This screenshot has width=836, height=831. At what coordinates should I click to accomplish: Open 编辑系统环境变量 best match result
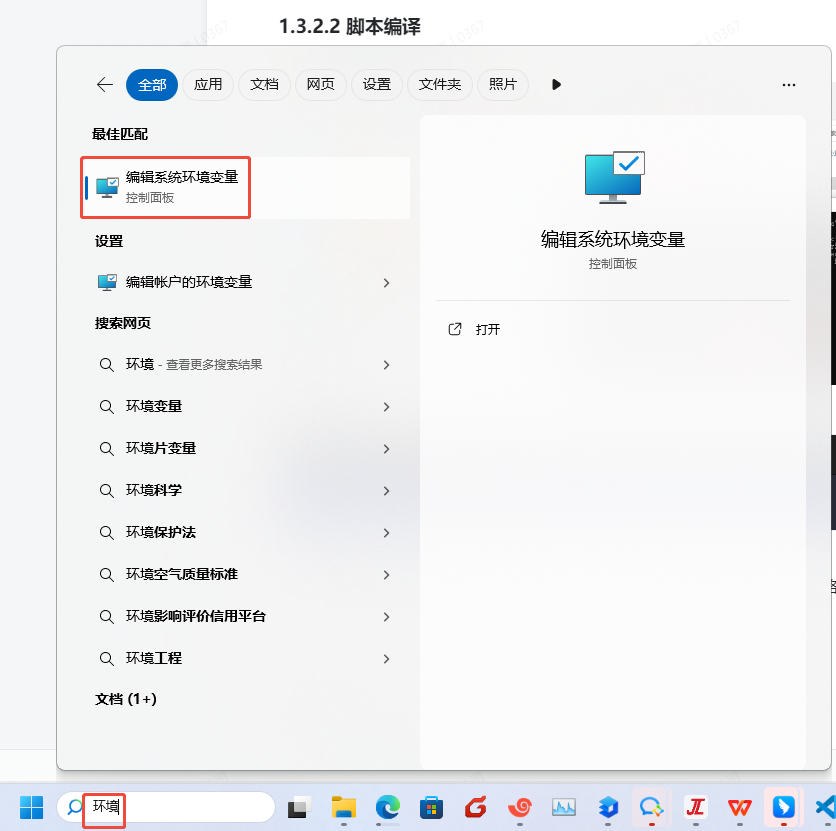click(246, 188)
